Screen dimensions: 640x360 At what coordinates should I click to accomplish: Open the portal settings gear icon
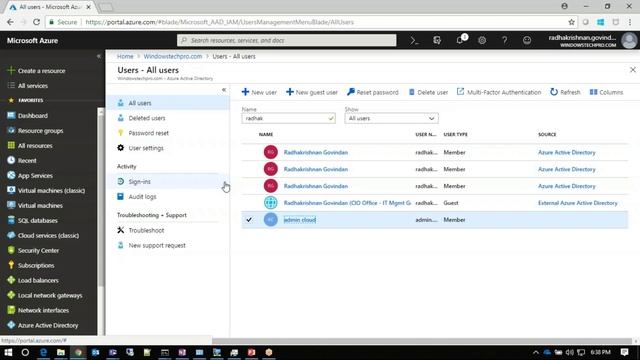pyautogui.click(x=482, y=40)
